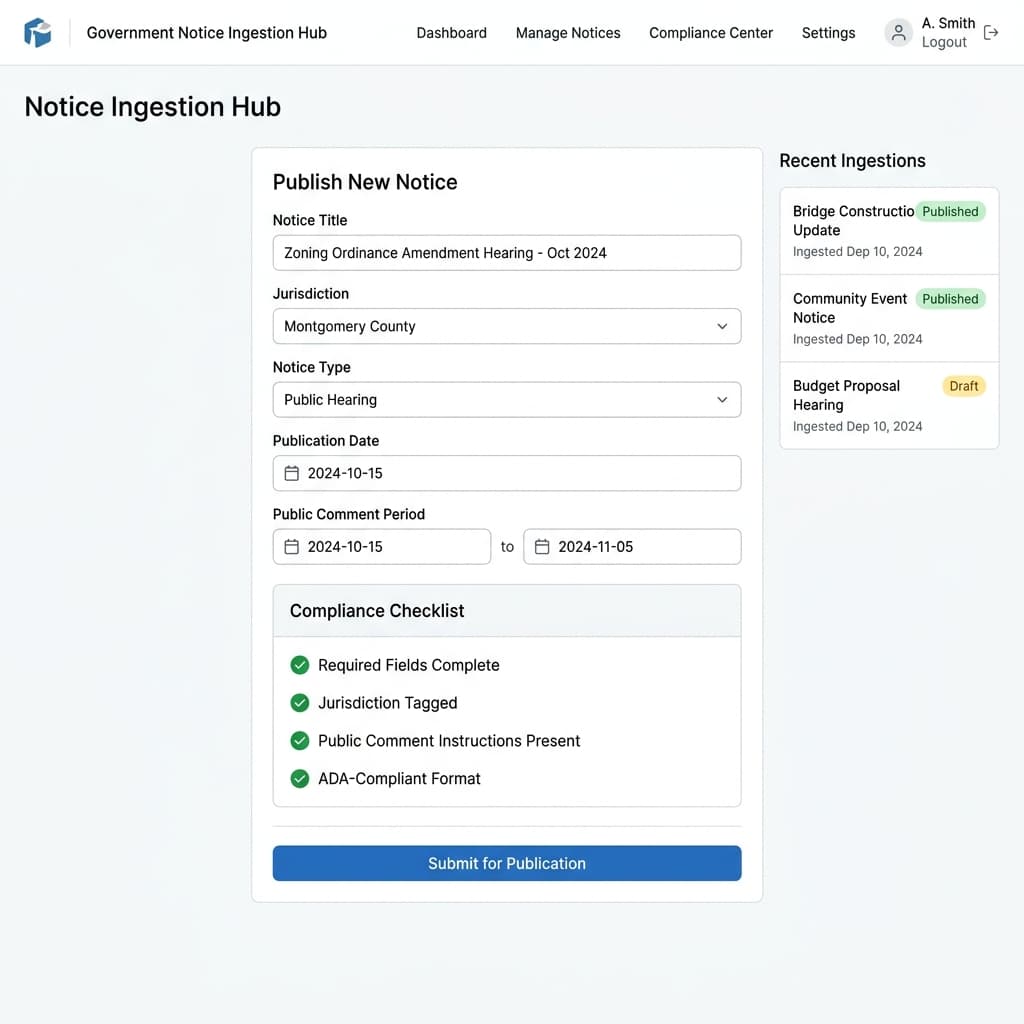Expand the Notice Type dropdown

pos(506,399)
